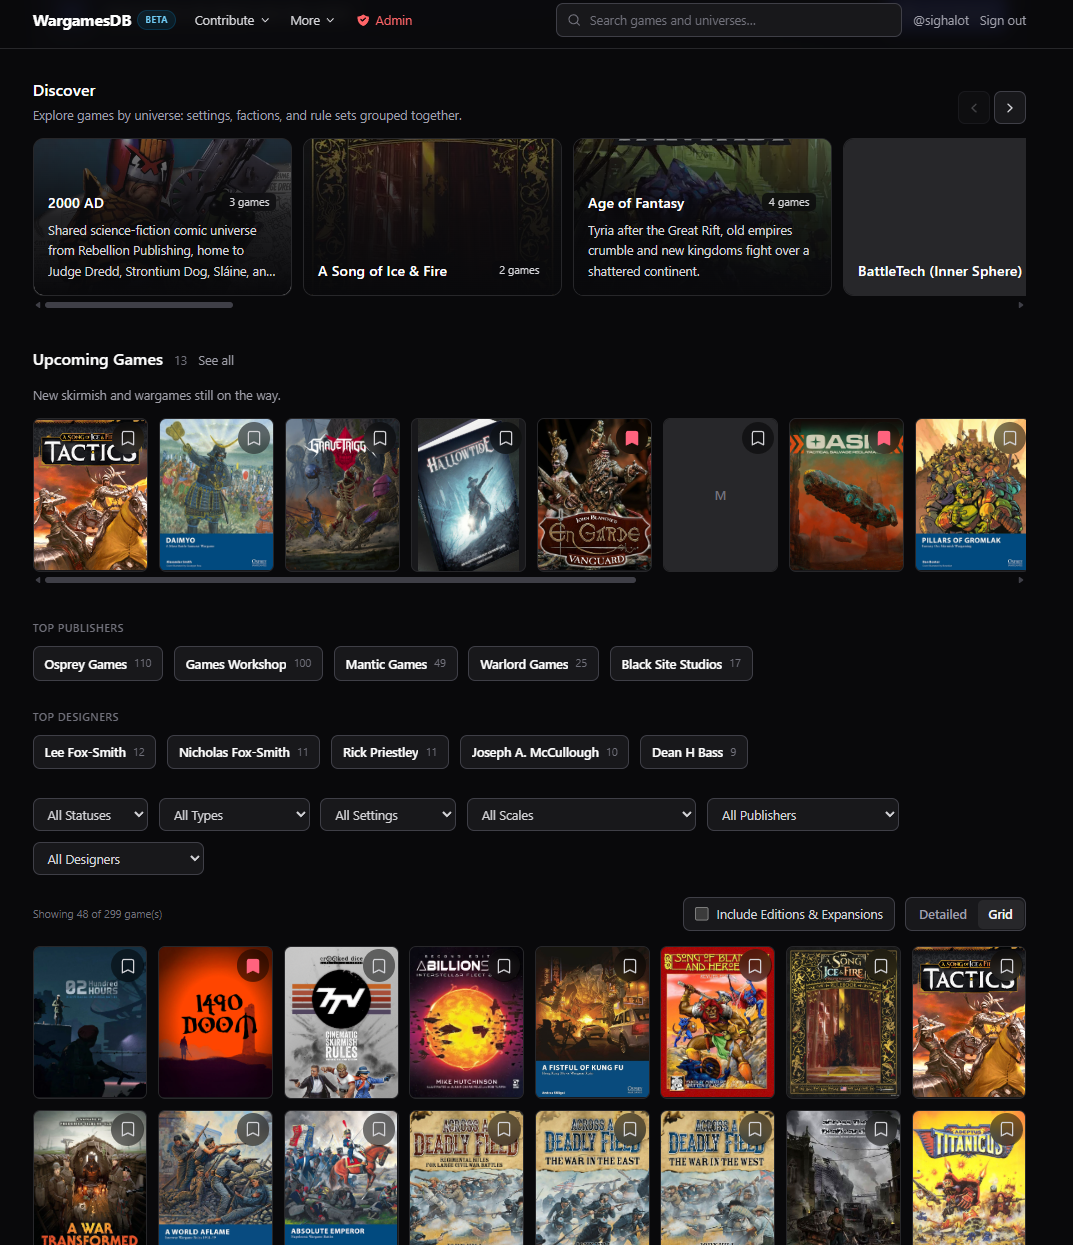Filter by Mantic Games publisher
The image size is (1073, 1245).
[396, 664]
